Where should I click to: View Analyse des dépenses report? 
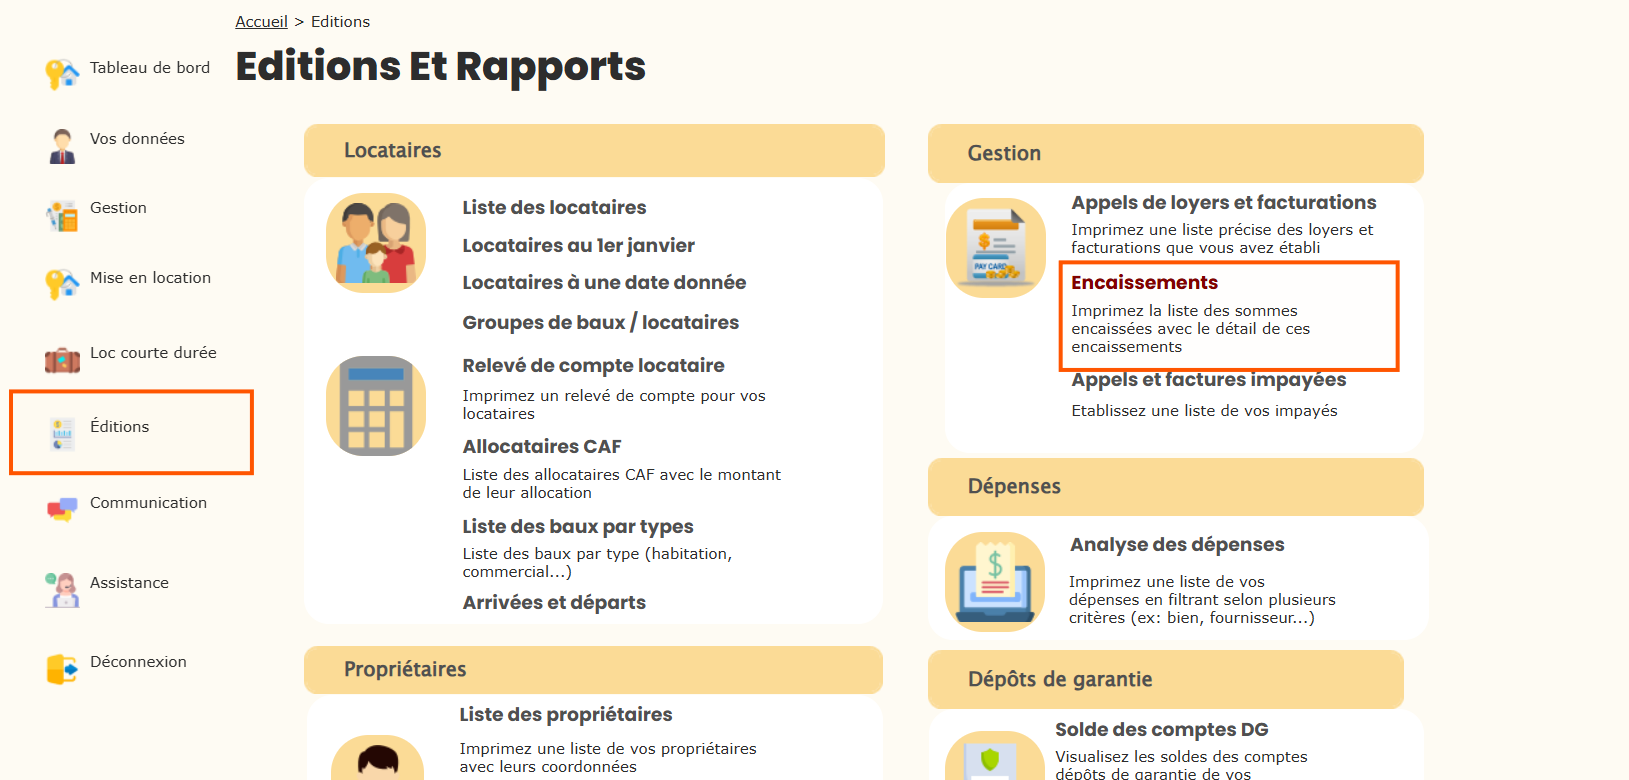pos(1177,545)
